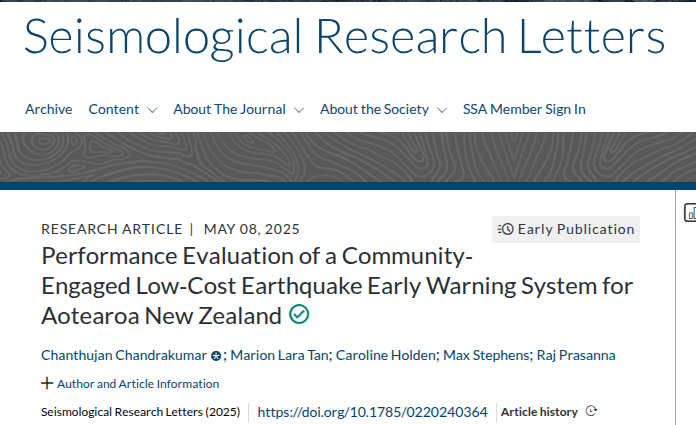The height and width of the screenshot is (425, 696).
Task: View author Chanthujan Chandrakumar
Action: [124, 355]
